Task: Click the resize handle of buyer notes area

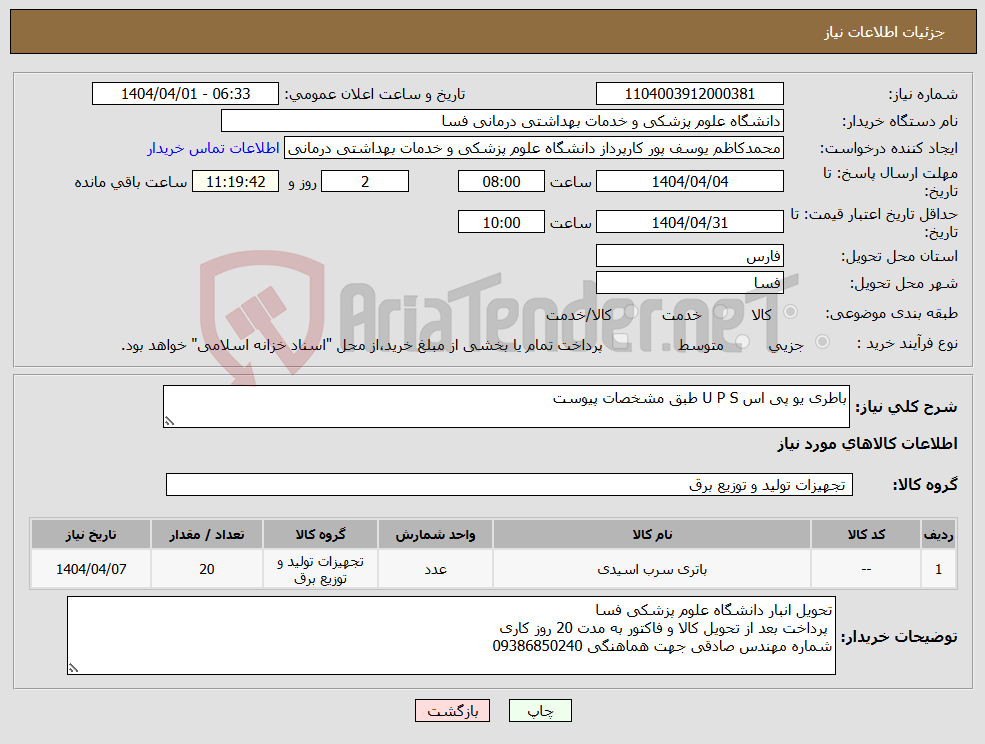Action: coord(73,669)
